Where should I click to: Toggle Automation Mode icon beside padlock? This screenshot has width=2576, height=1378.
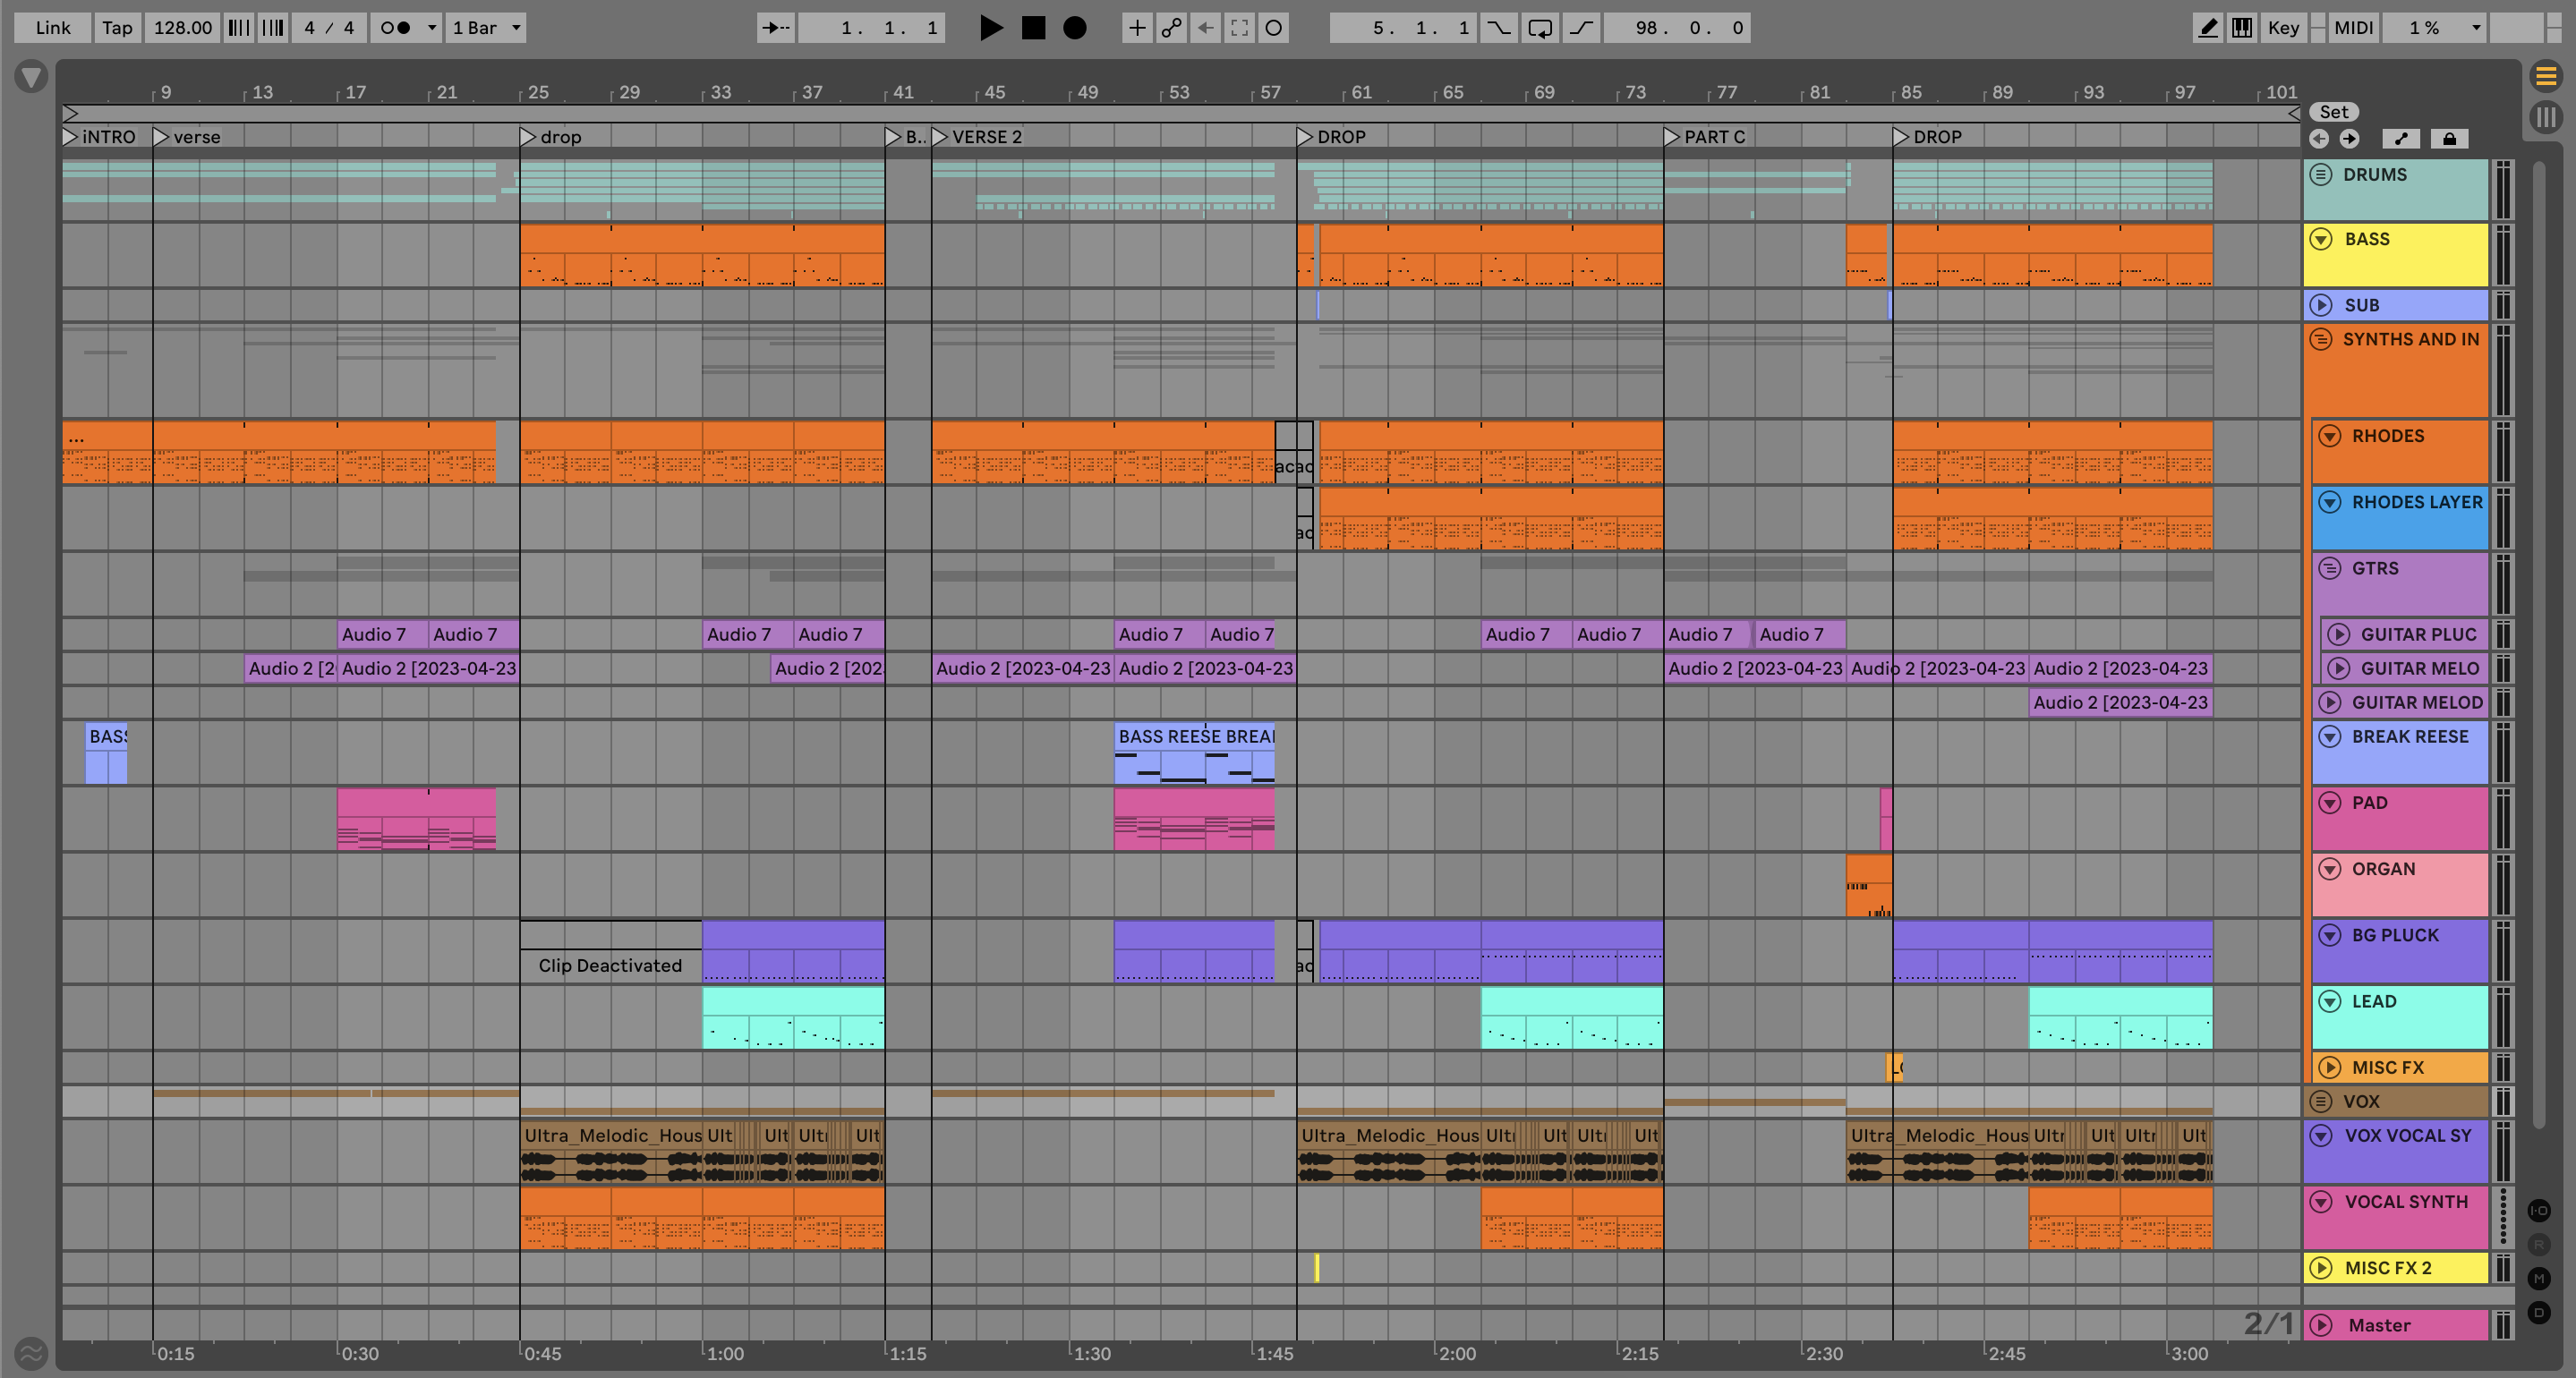click(2401, 139)
